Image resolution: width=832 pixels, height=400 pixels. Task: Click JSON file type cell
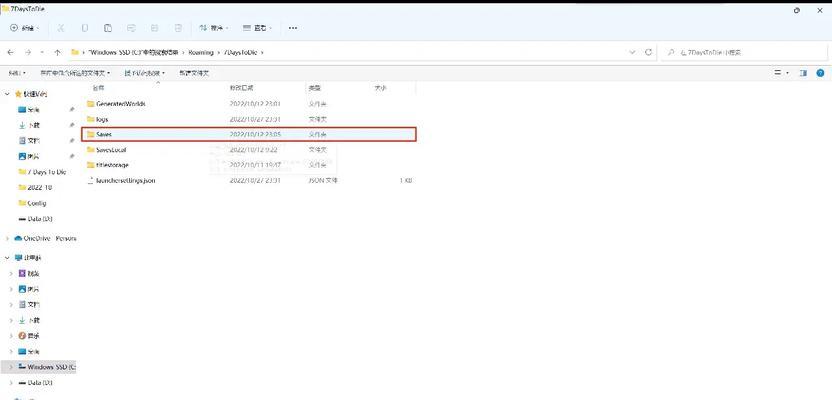323,180
